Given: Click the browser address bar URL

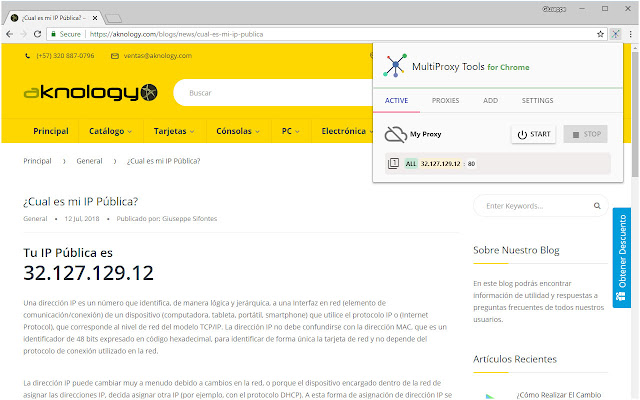Looking at the screenshot, I should tap(176, 34).
